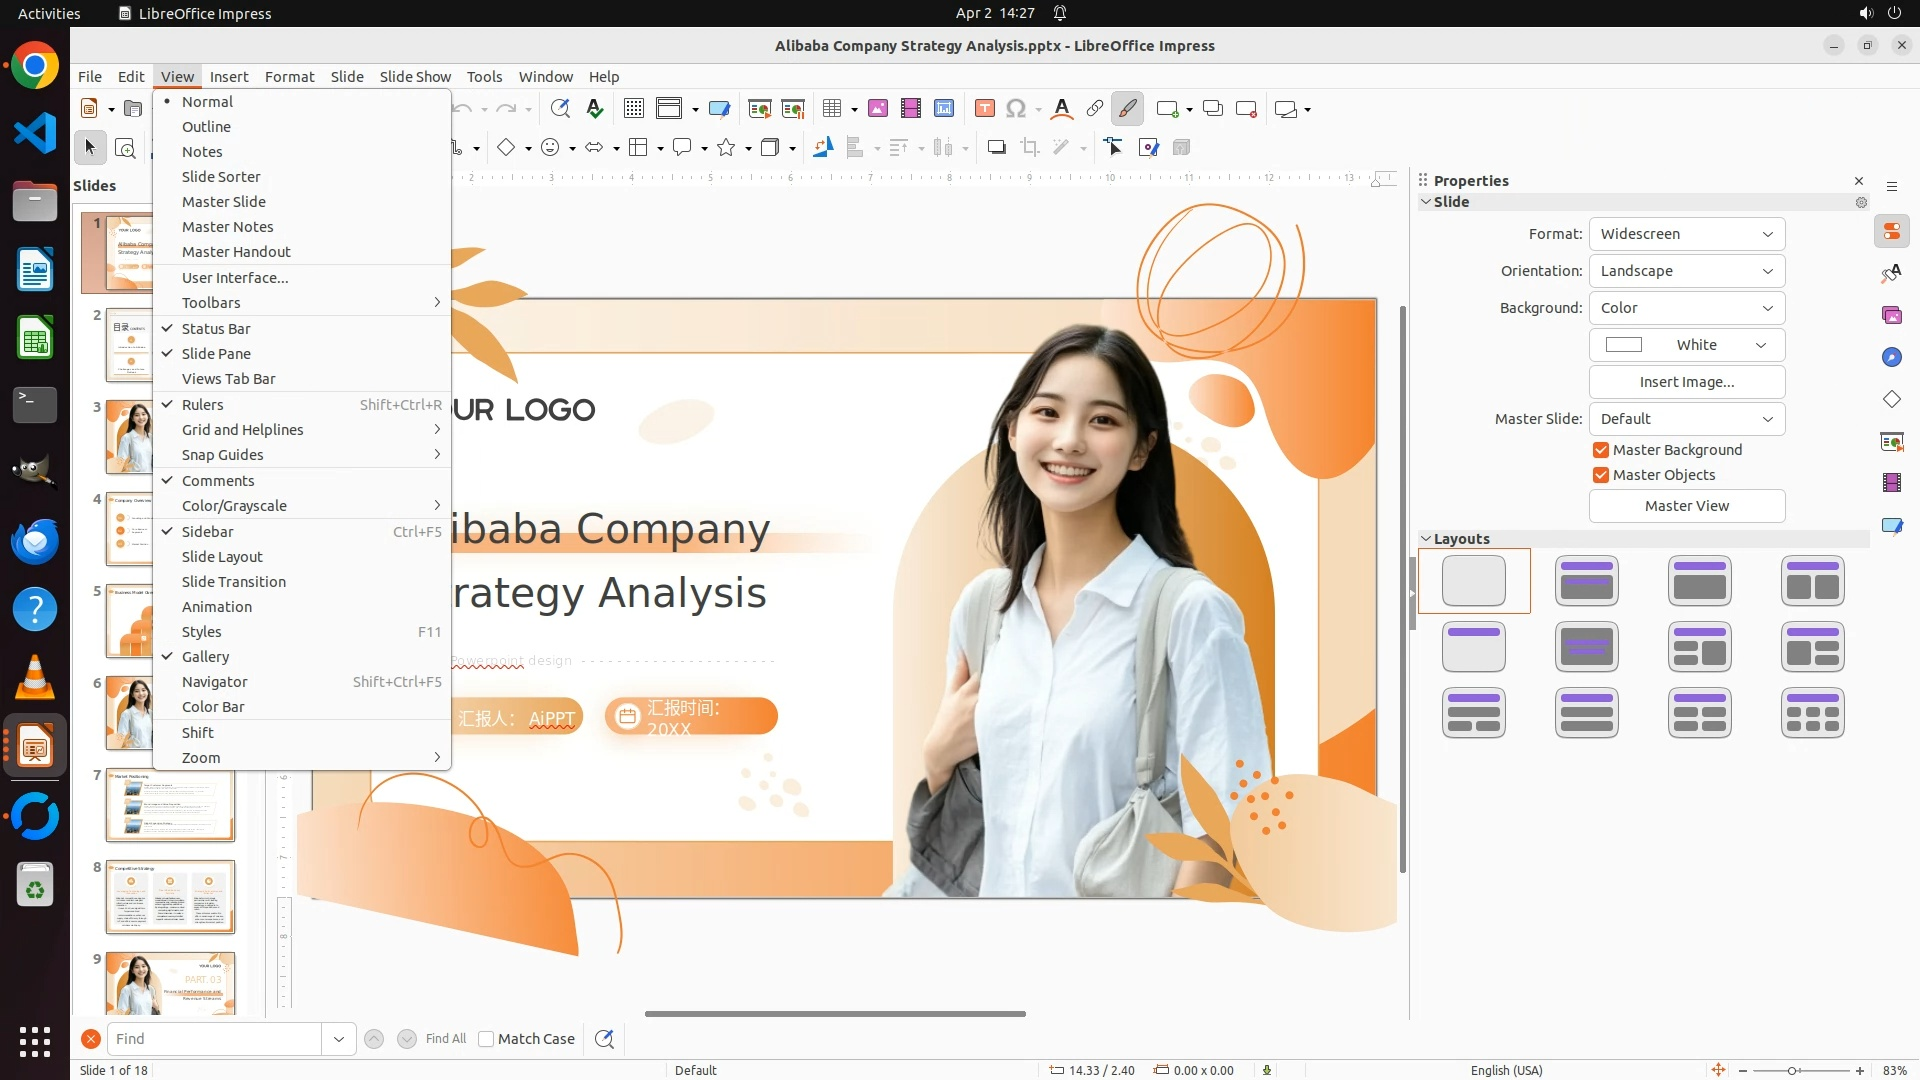Screen dimensions: 1920x1080
Task: Enable the Match Case checkbox
Action: pyautogui.click(x=486, y=1039)
